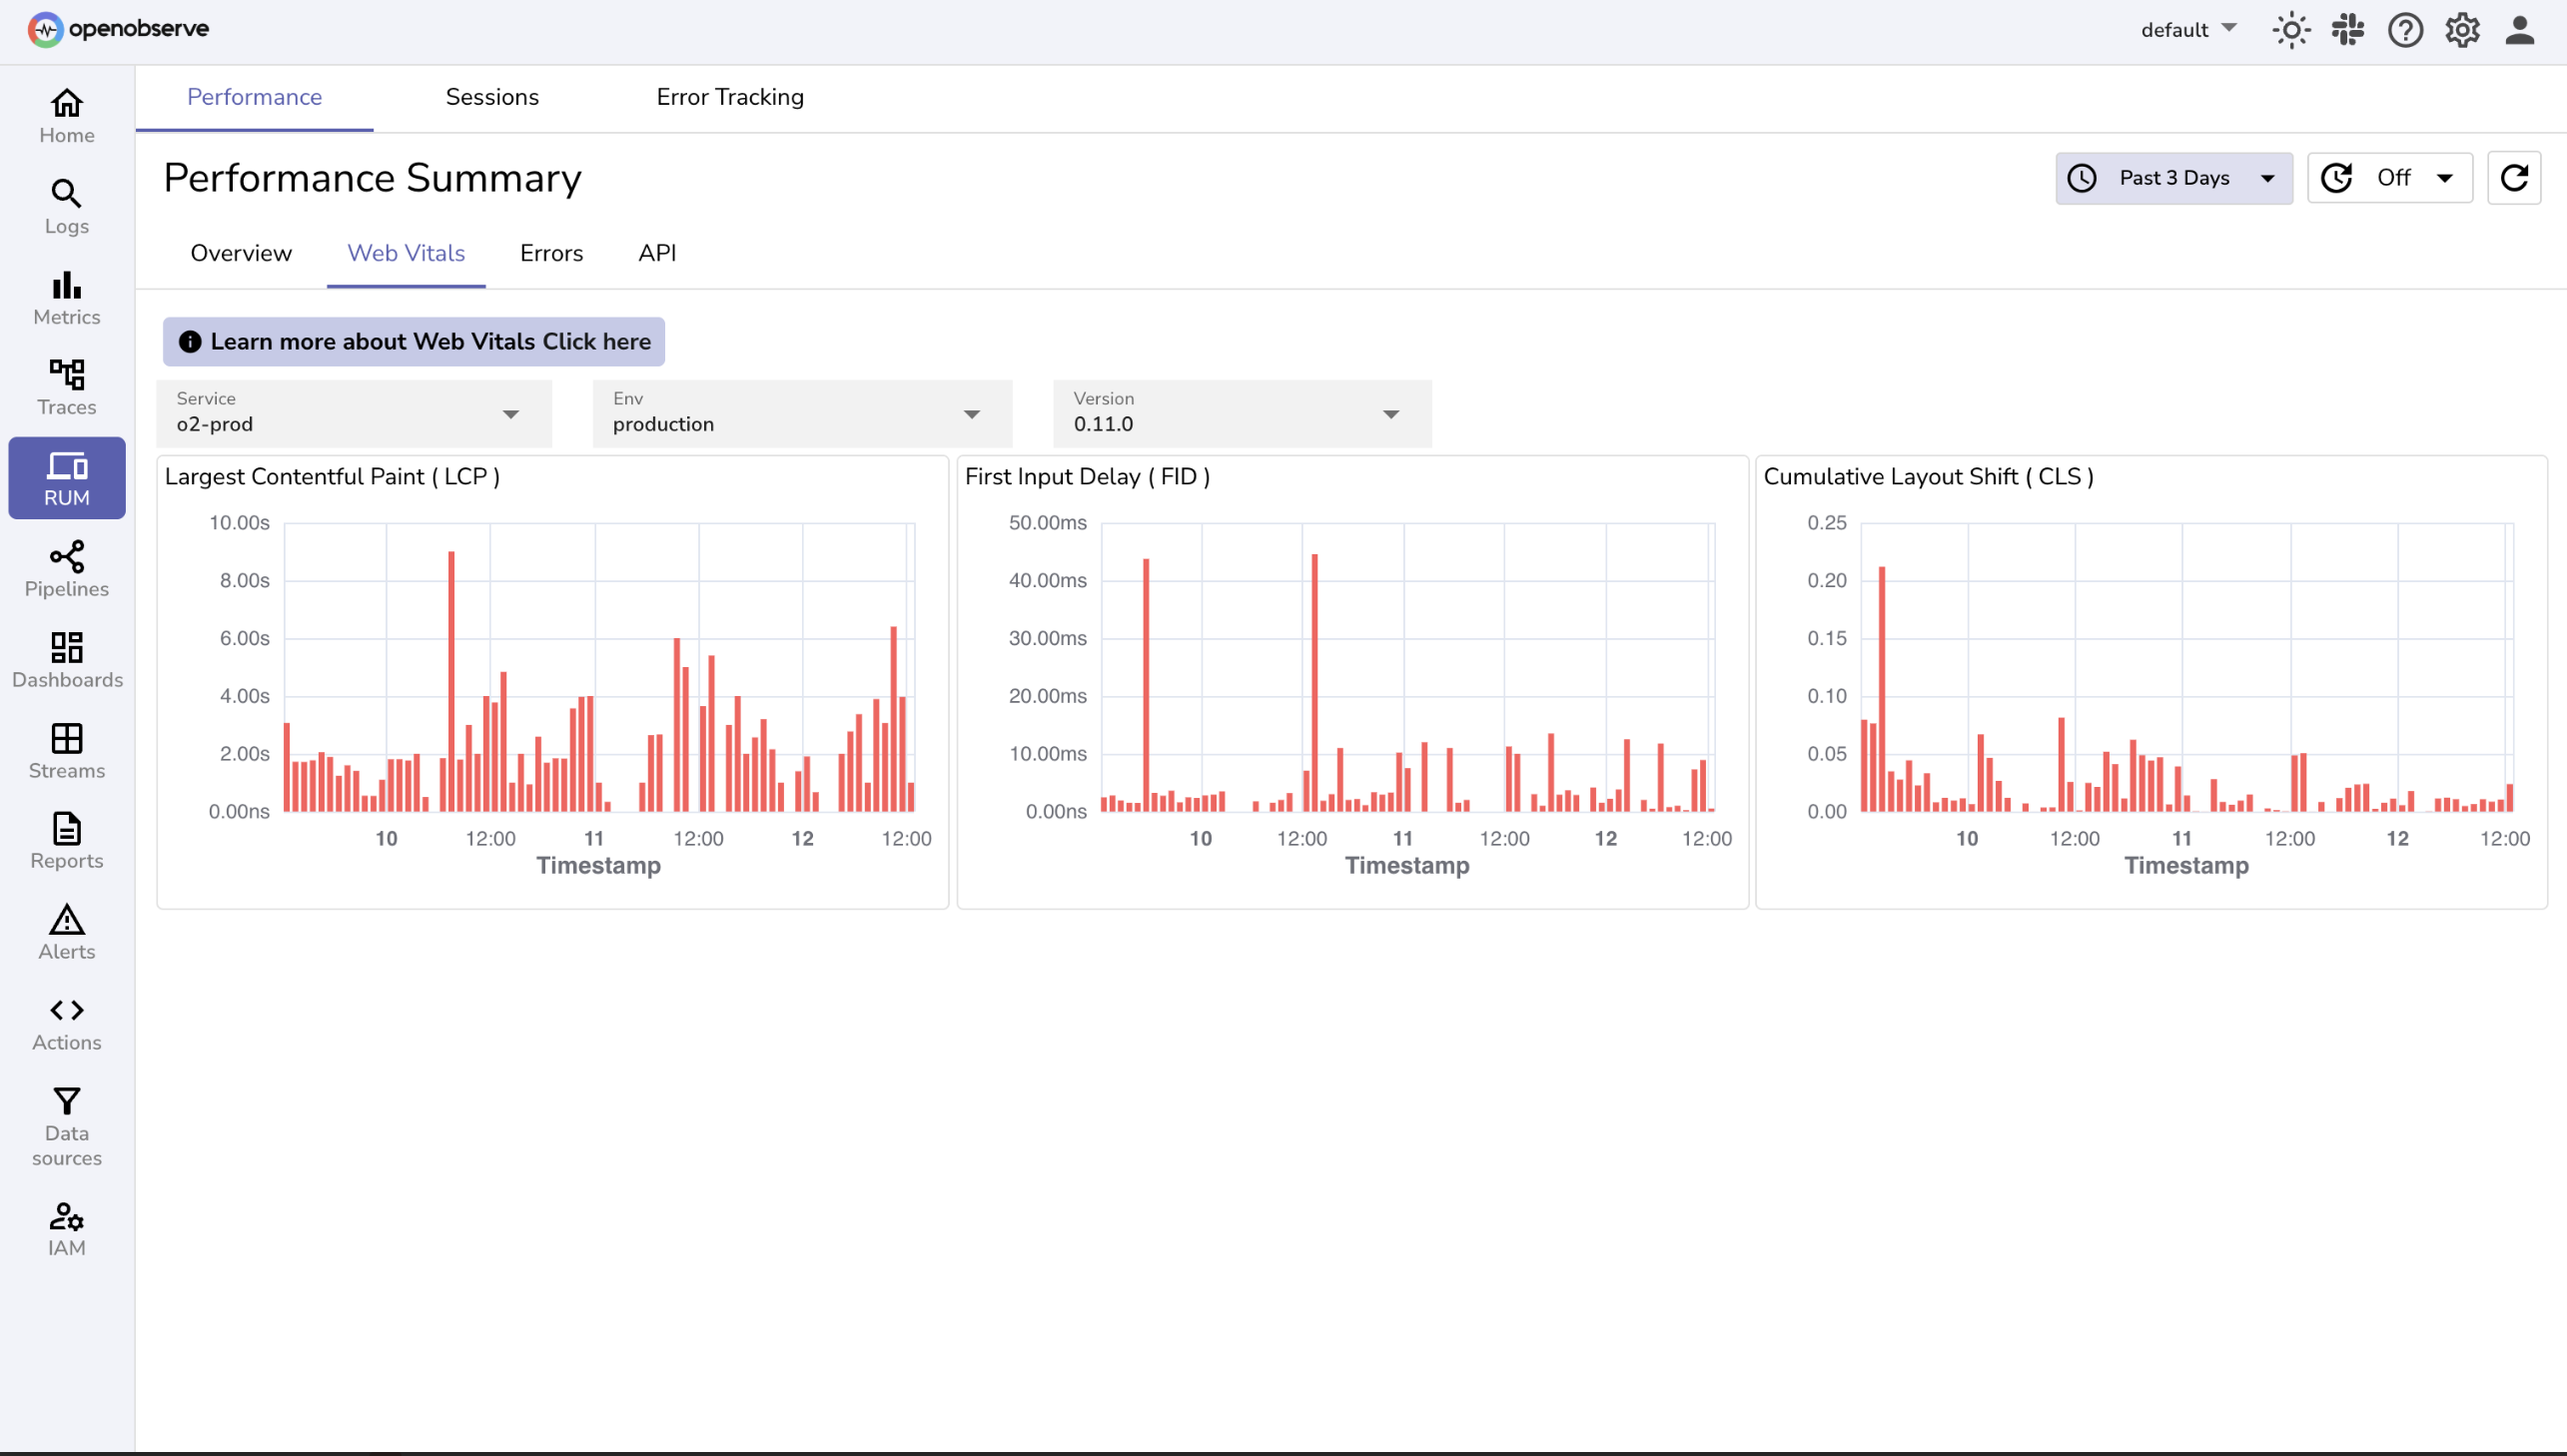Open the IAM section

tap(66, 1230)
